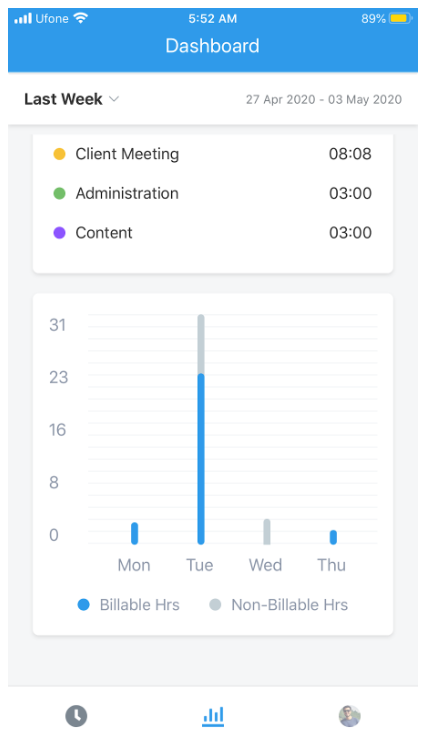
Task: Click the purple Content color dot
Action: click(59, 233)
